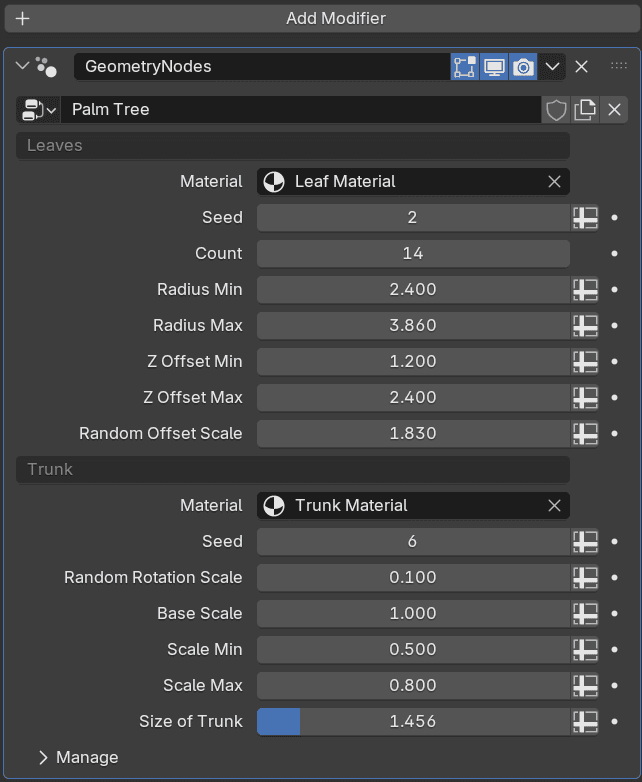Screen dimensions: 642x782
Task: Toggle attribute input for Random Rotation Scale
Action: point(585,578)
